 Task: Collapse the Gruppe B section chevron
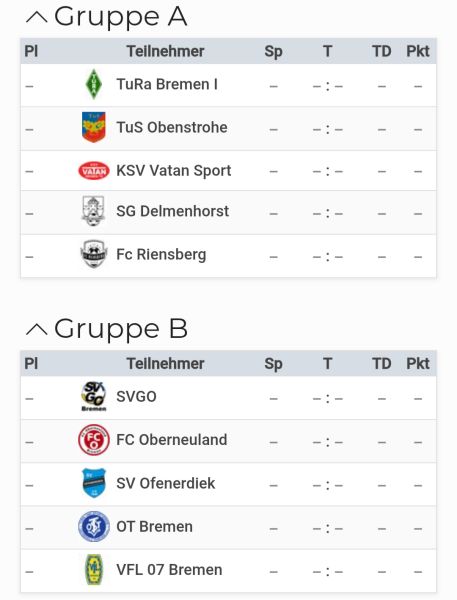click(37, 329)
